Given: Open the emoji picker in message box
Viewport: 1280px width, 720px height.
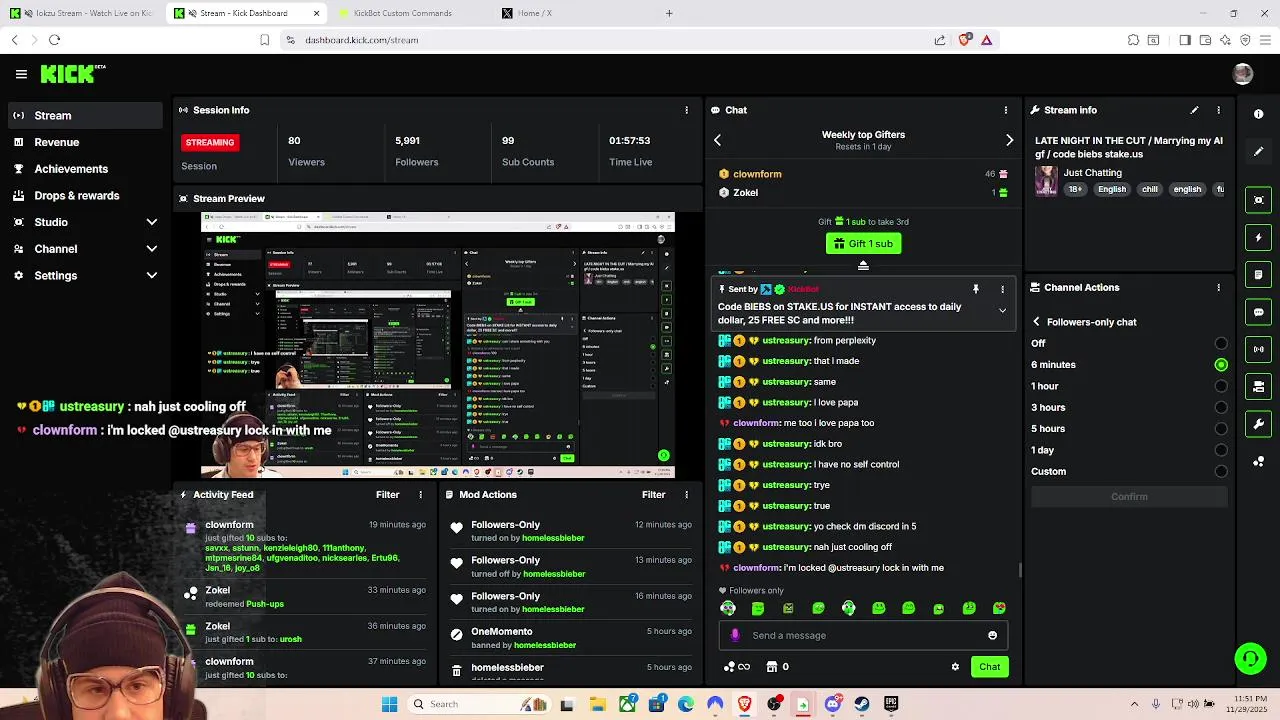Looking at the screenshot, I should click(992, 635).
